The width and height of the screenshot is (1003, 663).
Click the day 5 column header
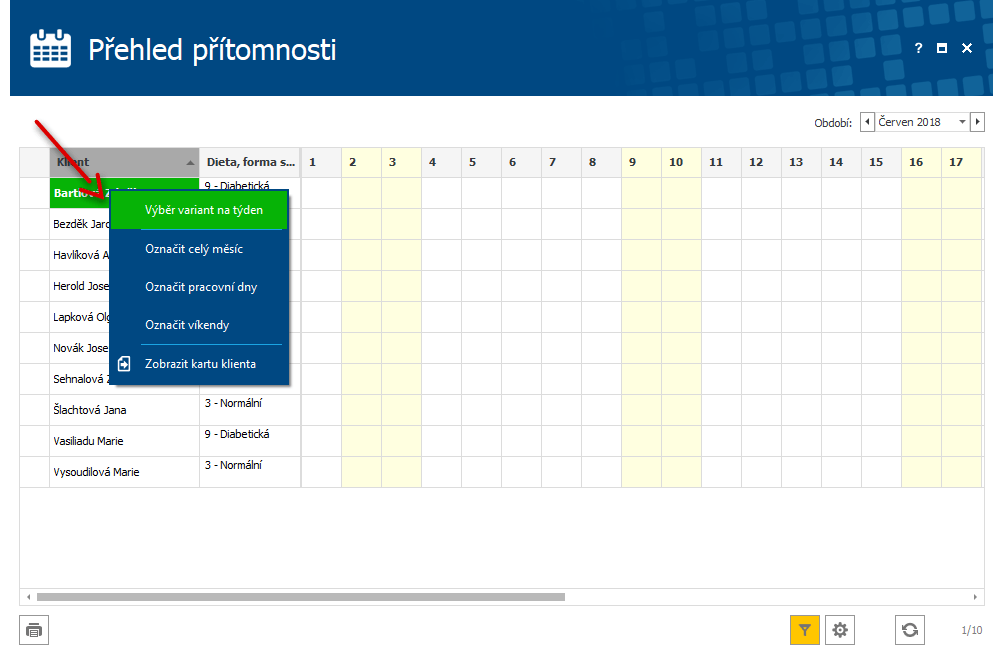[x=481, y=163]
